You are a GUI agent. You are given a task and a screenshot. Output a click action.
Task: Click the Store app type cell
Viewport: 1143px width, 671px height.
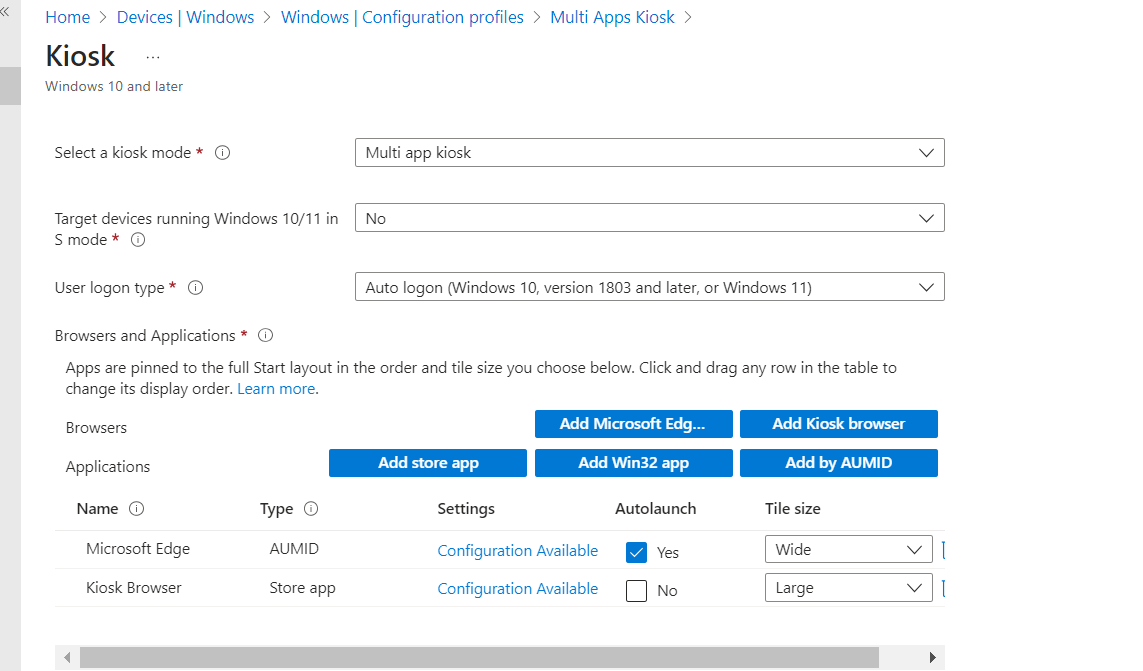click(x=303, y=588)
